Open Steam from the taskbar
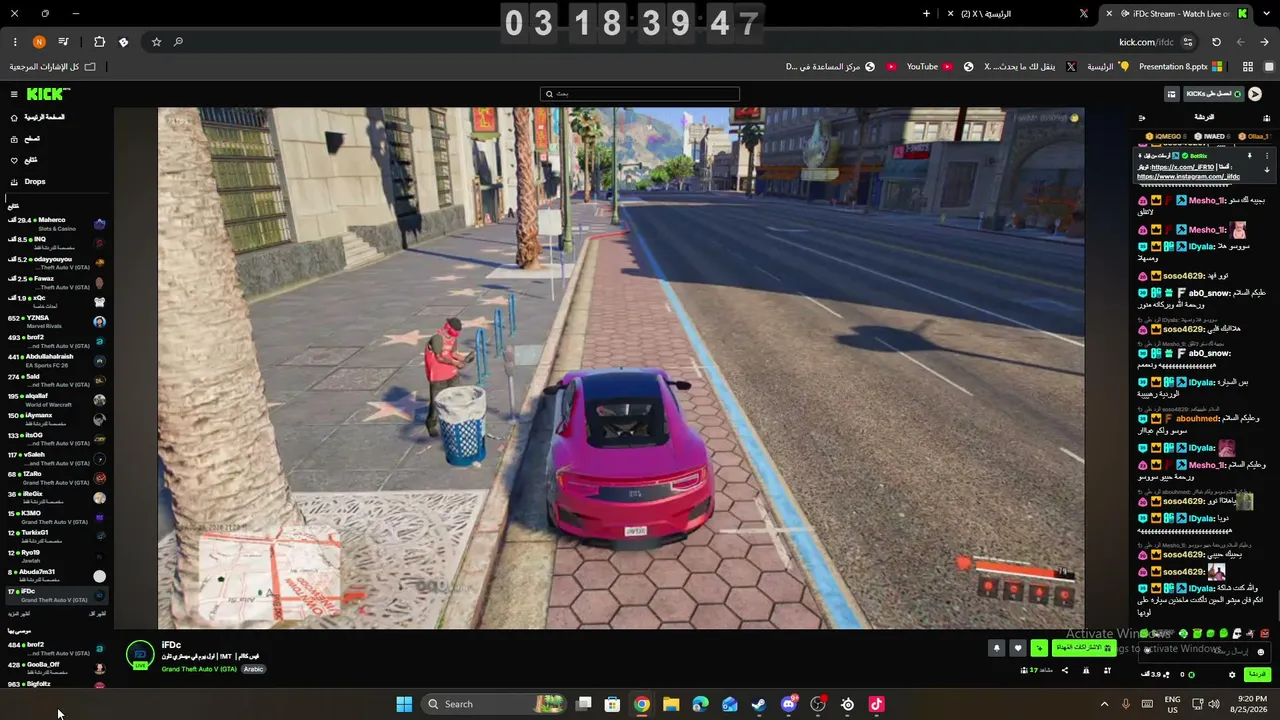The width and height of the screenshot is (1280, 720). (x=759, y=704)
